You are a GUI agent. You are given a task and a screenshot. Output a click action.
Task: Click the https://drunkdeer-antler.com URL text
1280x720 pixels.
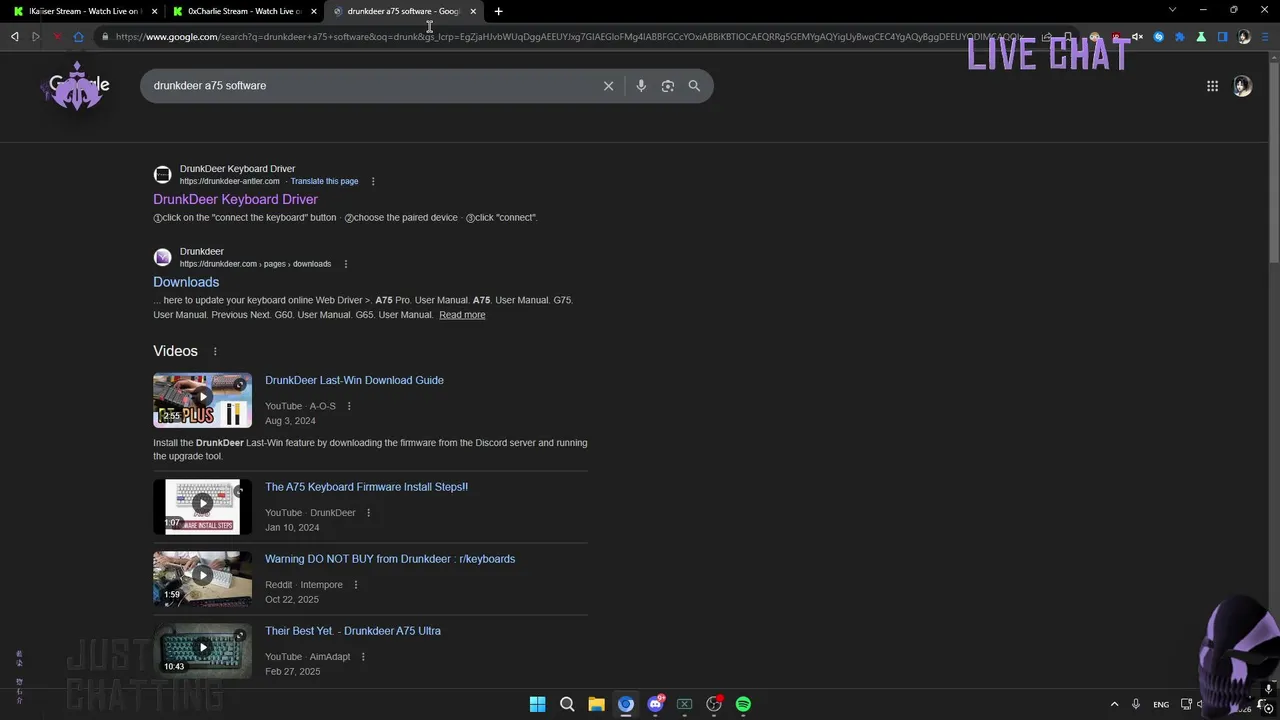tap(229, 181)
